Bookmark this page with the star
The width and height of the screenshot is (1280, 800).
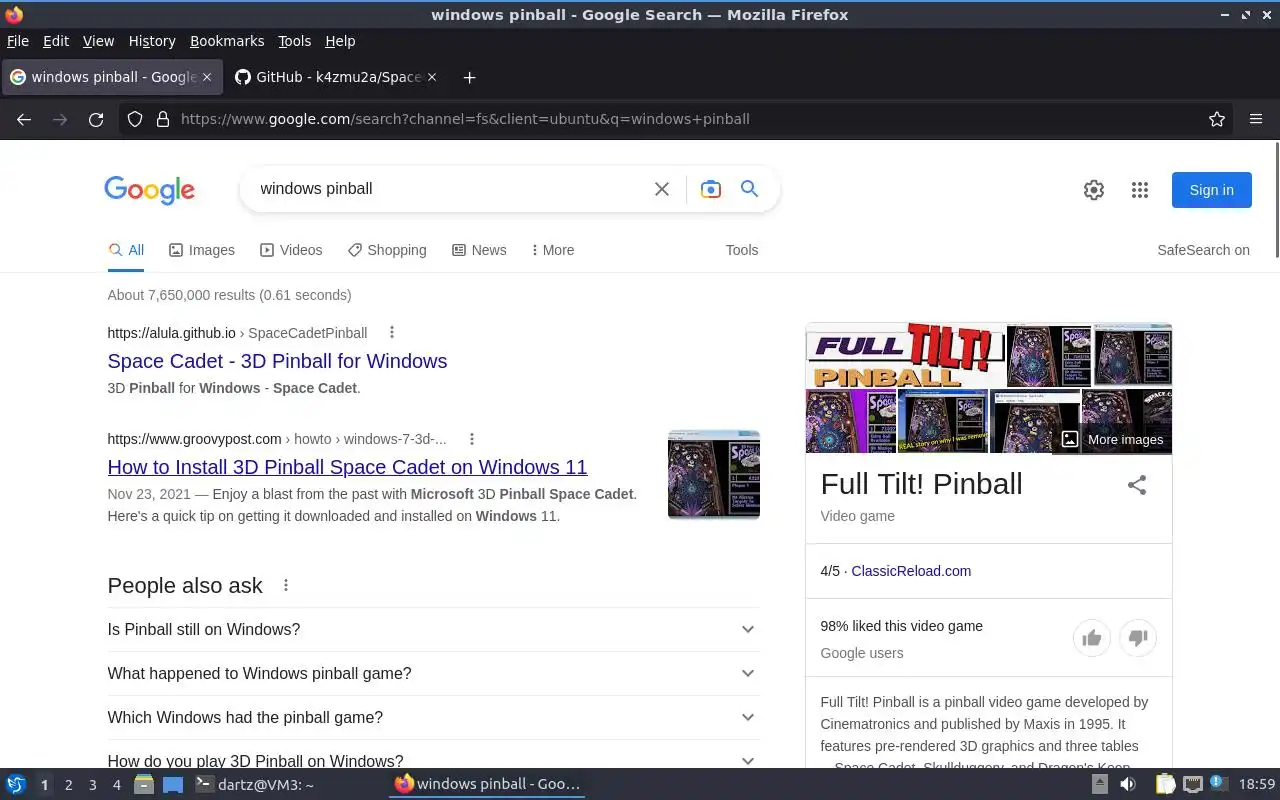pos(1217,119)
